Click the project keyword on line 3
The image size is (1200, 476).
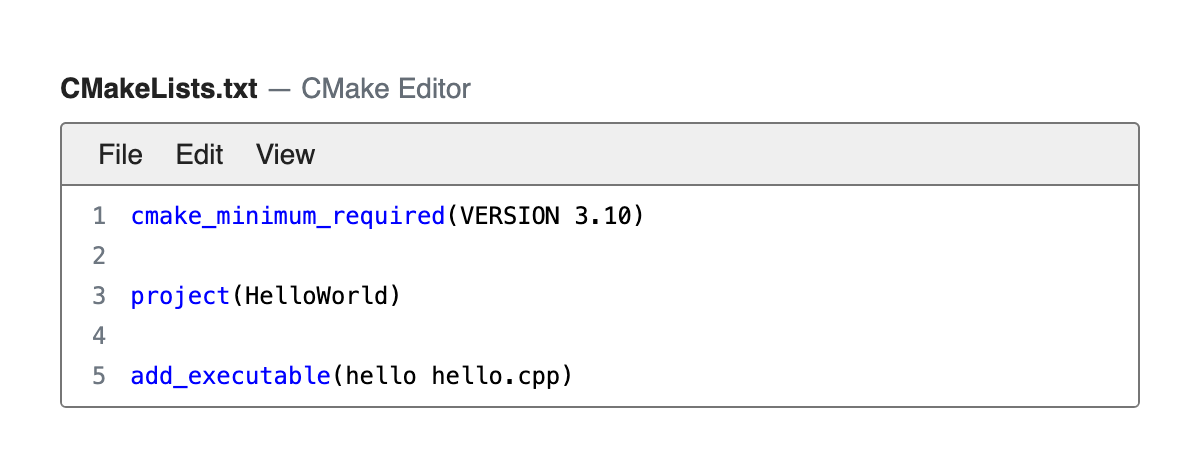[x=181, y=297]
